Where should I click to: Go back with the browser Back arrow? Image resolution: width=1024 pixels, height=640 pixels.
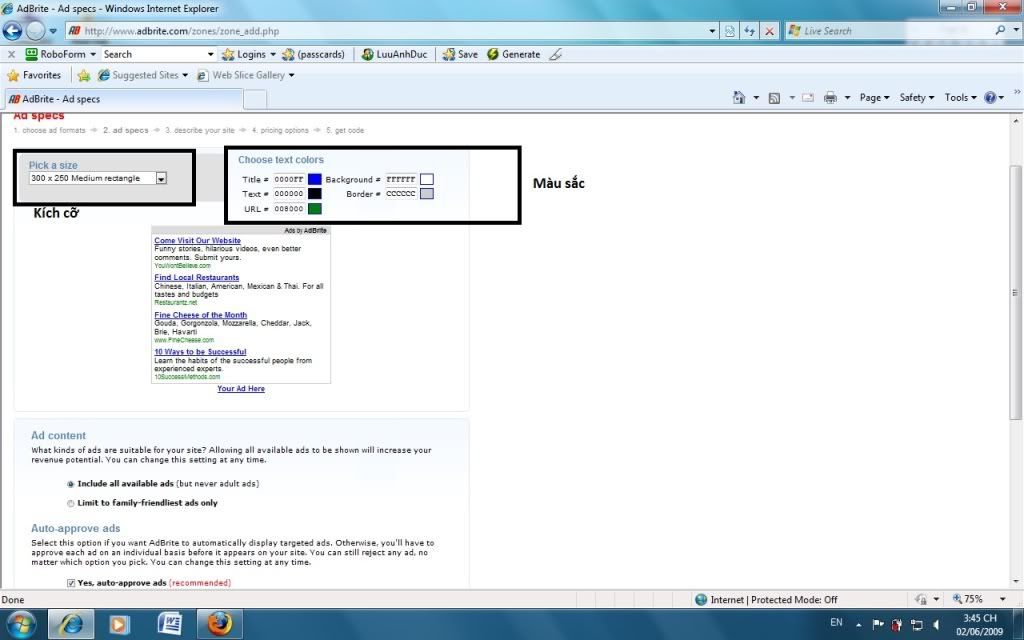pyautogui.click(x=12, y=30)
